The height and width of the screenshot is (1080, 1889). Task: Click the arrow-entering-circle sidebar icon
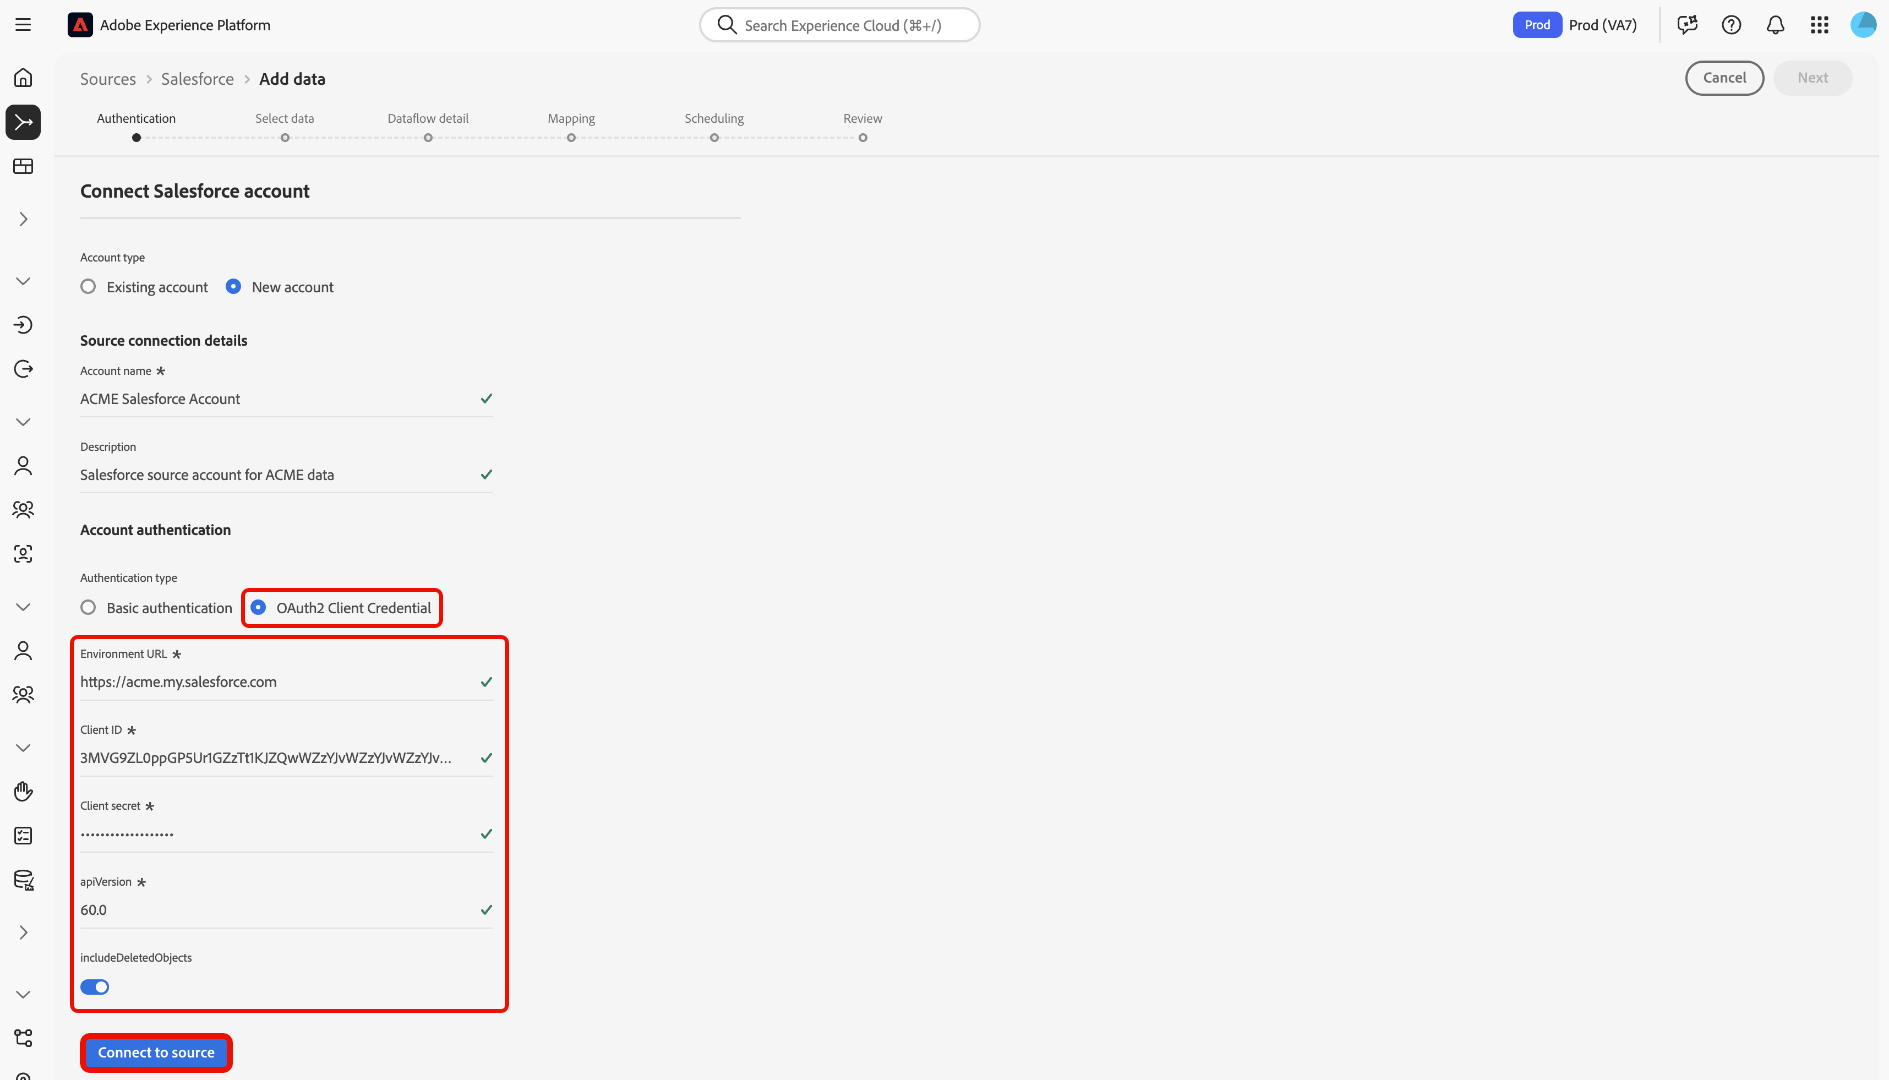pos(23,325)
